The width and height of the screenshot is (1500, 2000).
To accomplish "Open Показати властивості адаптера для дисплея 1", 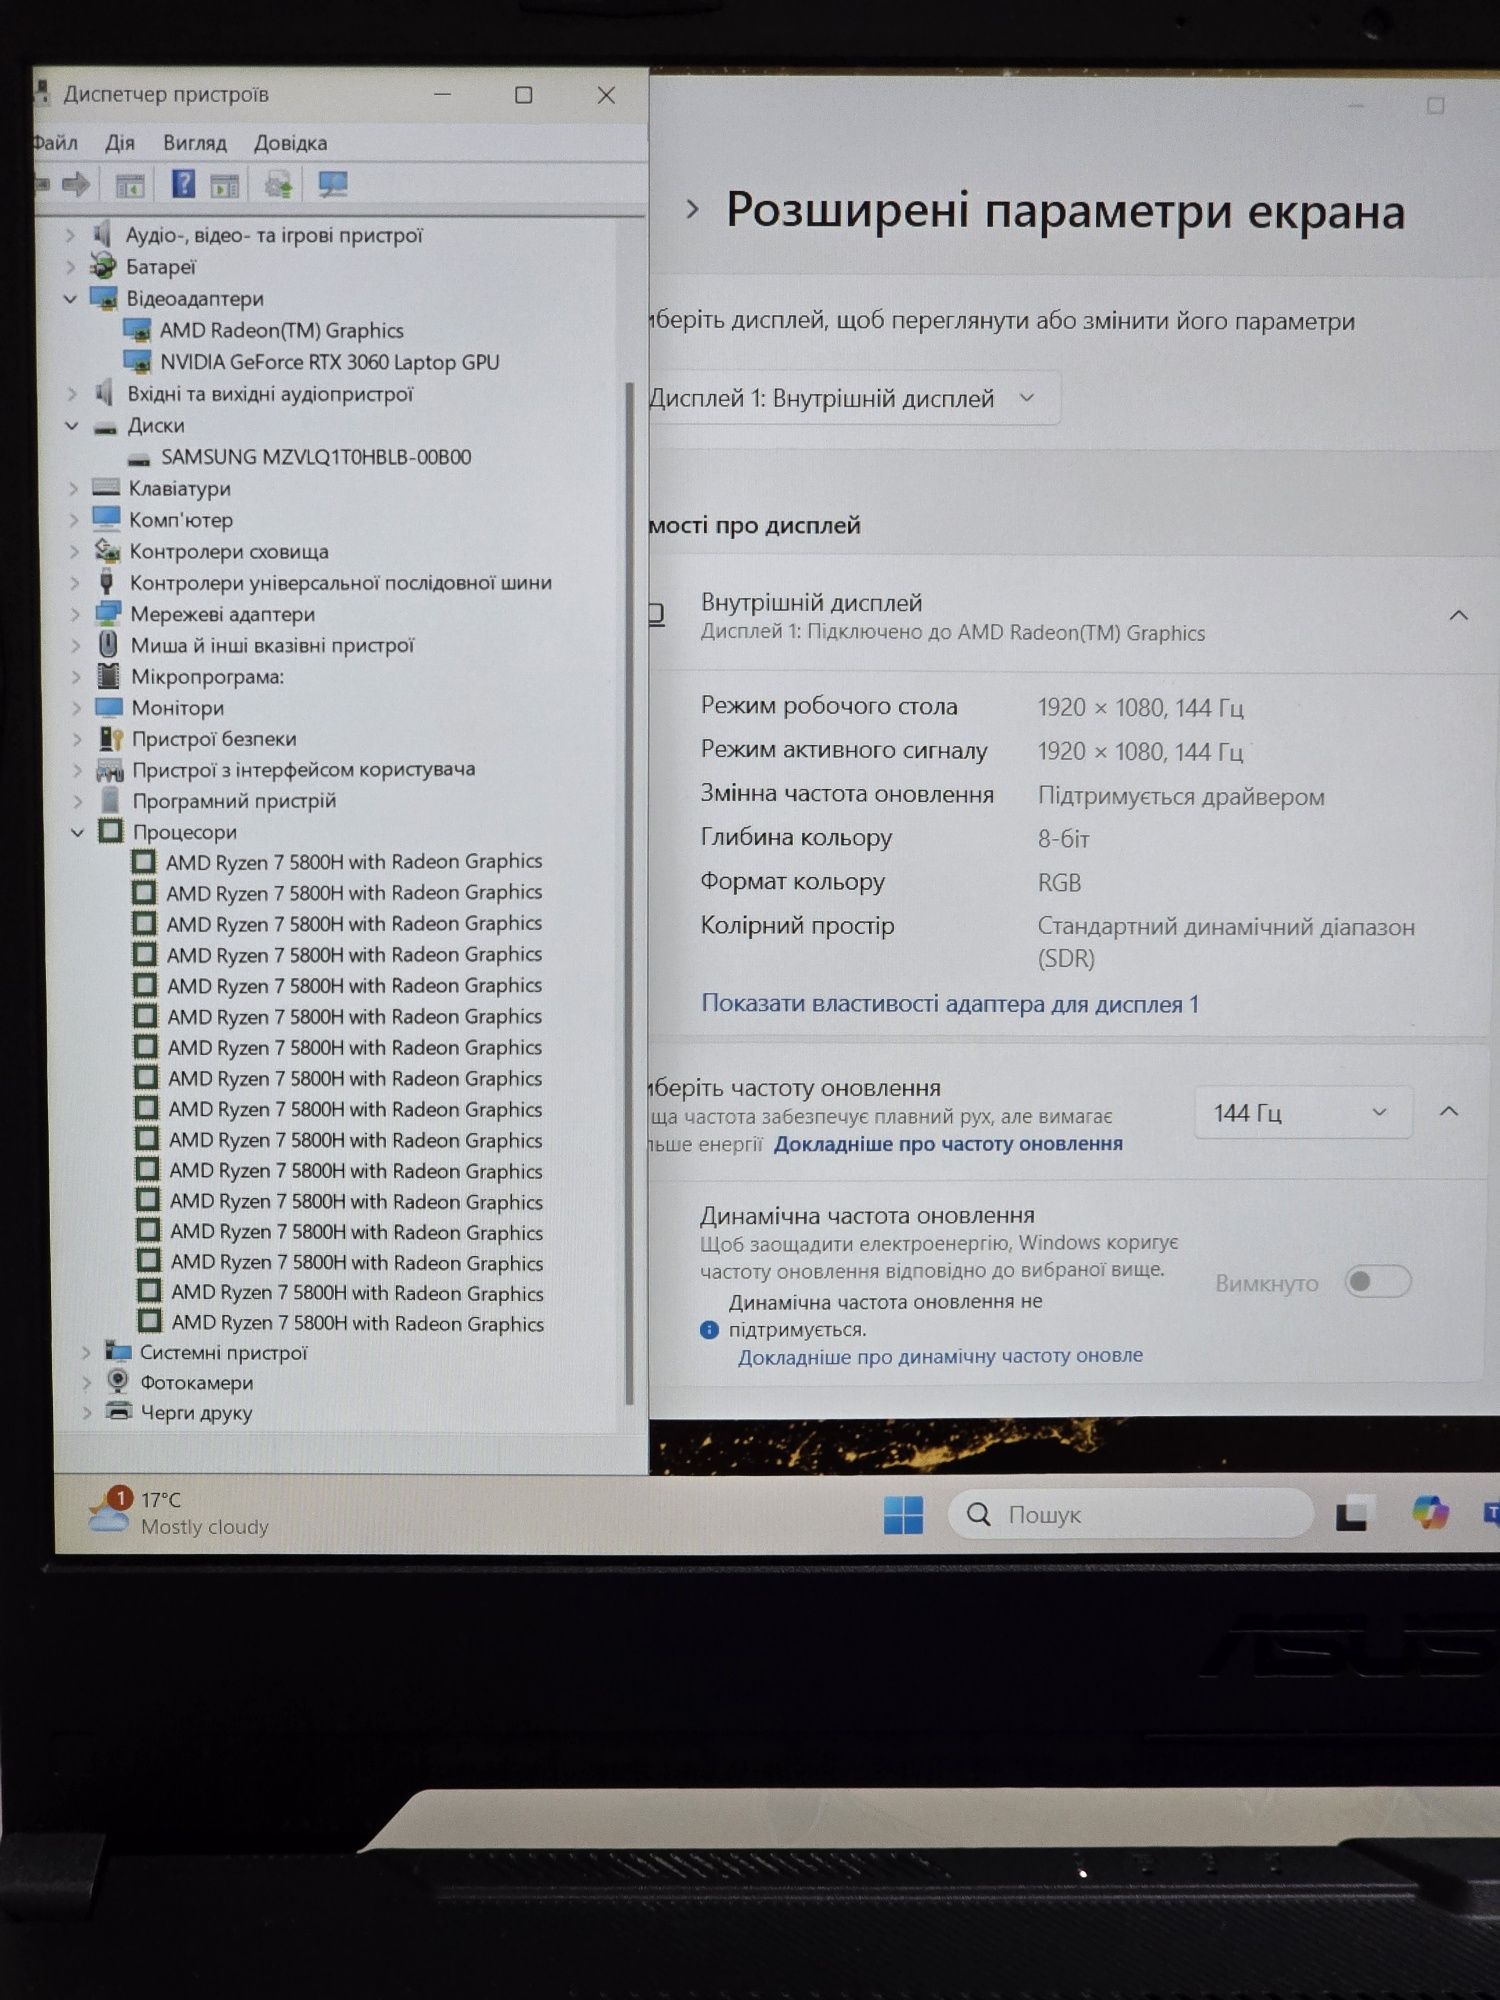I will click(950, 1003).
